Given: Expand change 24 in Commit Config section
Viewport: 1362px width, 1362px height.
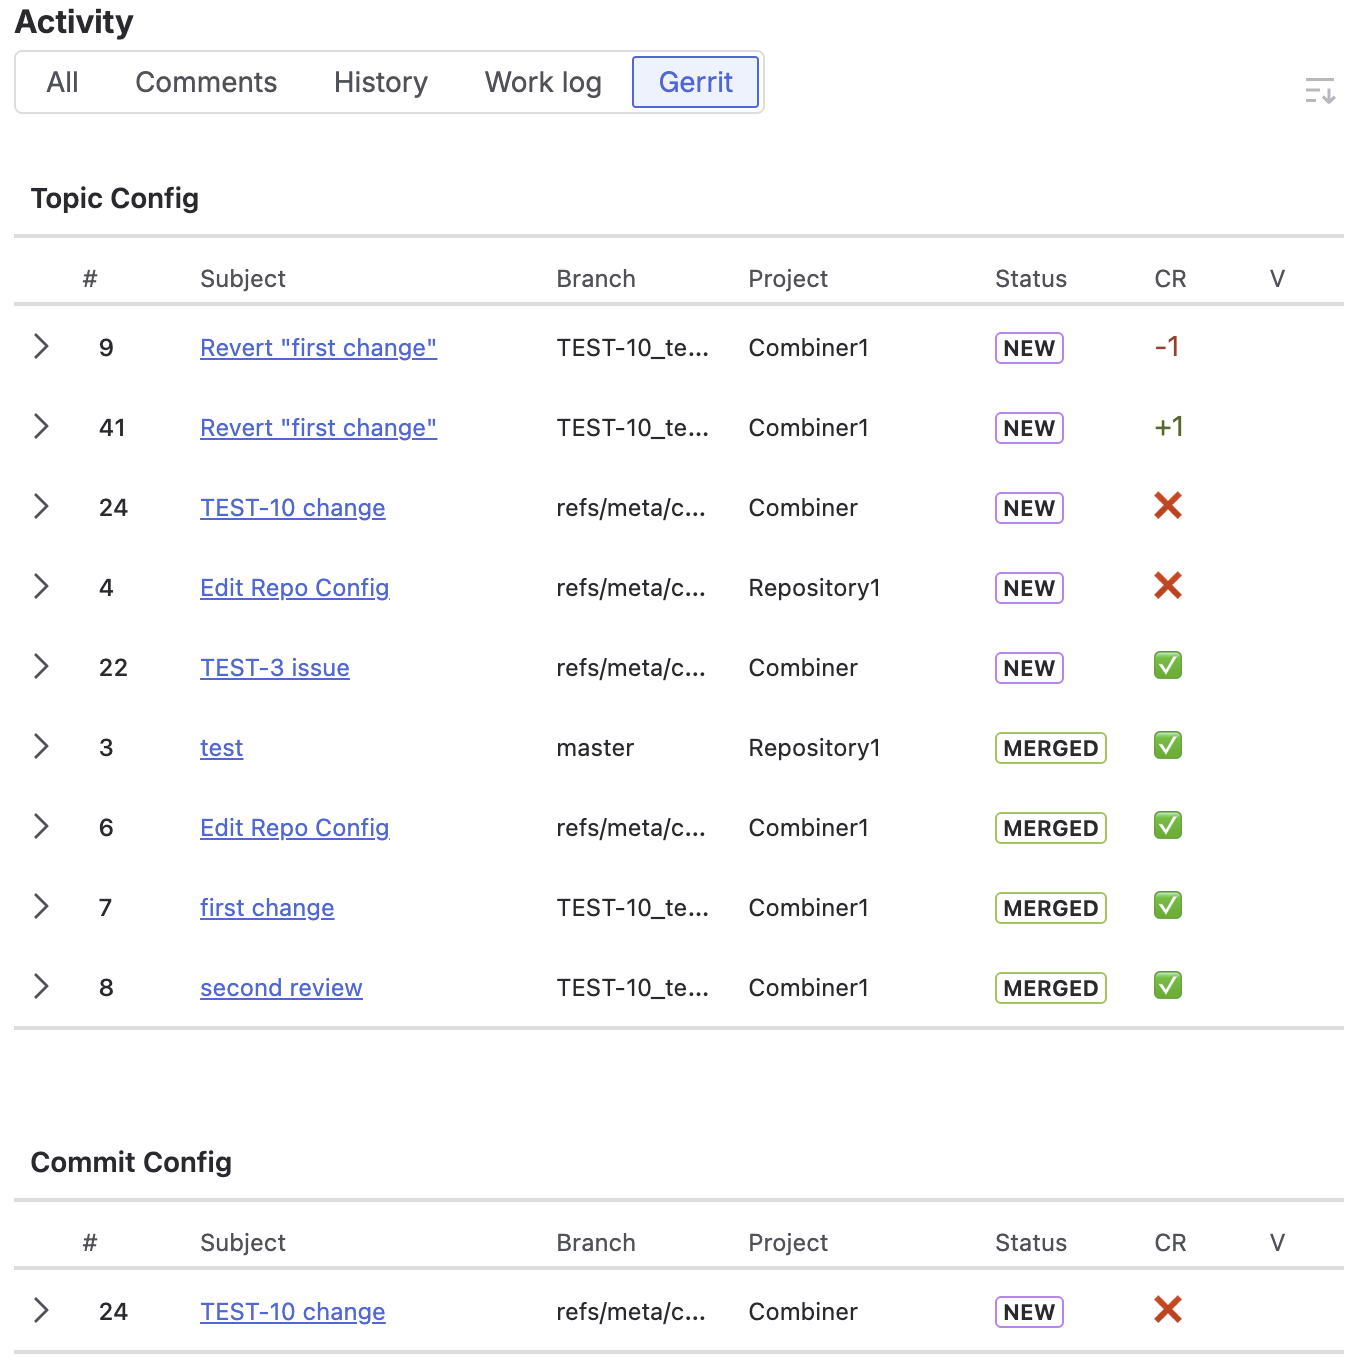Looking at the screenshot, I should point(41,1311).
